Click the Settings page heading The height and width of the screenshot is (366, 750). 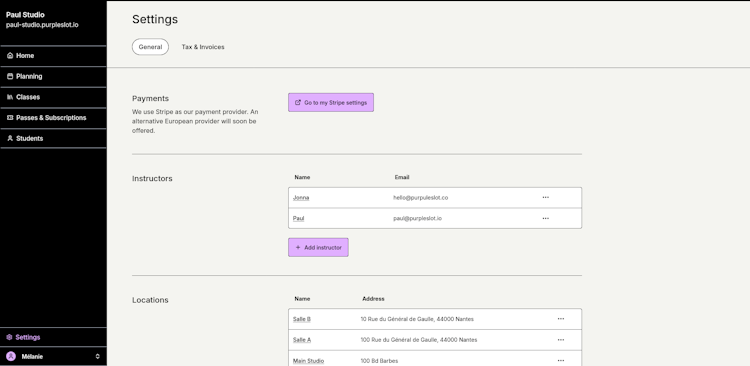pos(155,19)
